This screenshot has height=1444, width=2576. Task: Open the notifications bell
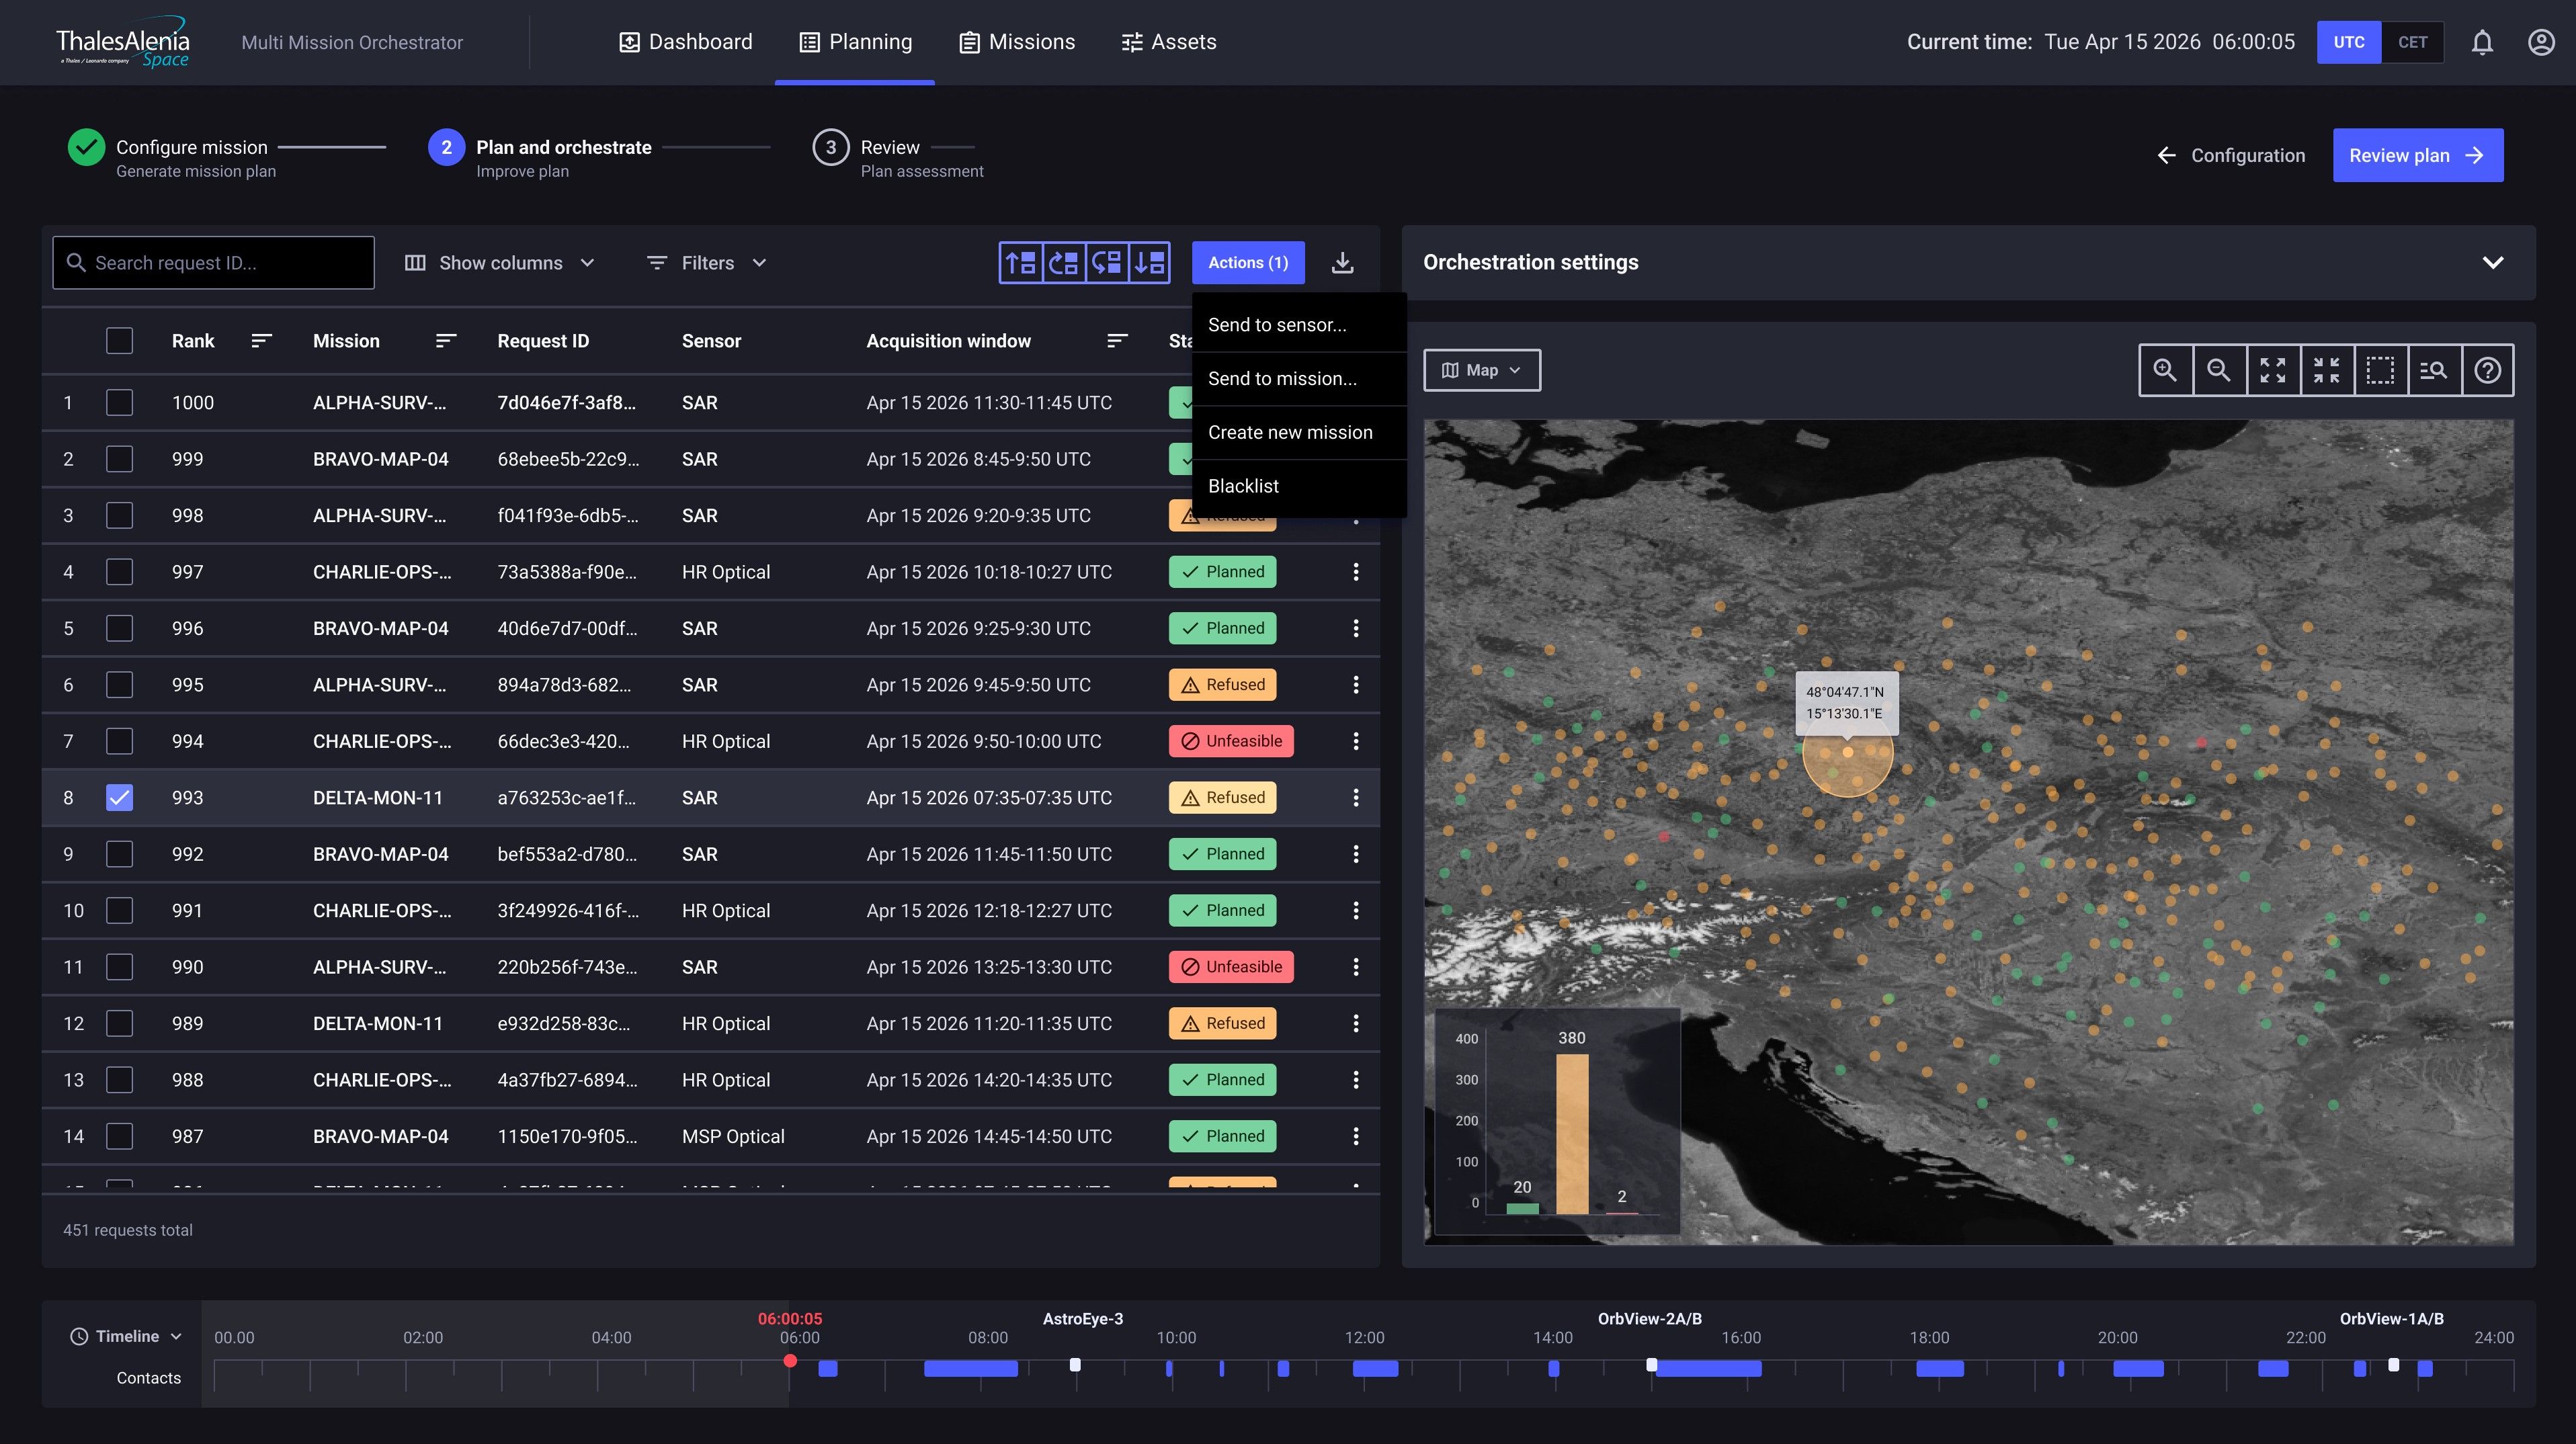[x=2482, y=42]
